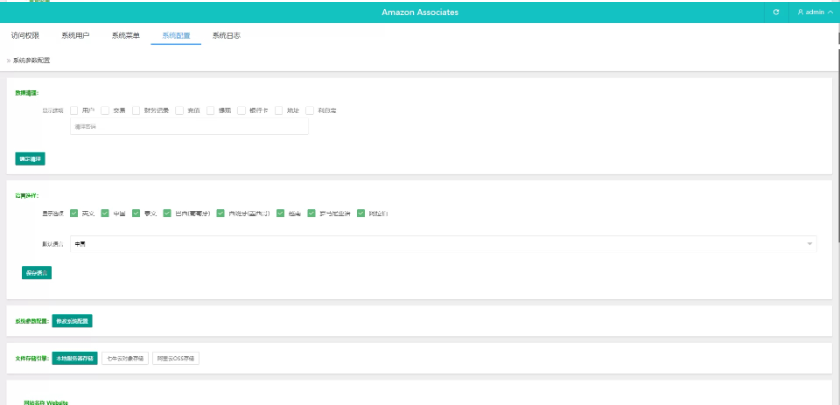
Task: Uncheck the 阿拉伯 language checkbox
Action: [x=361, y=213]
